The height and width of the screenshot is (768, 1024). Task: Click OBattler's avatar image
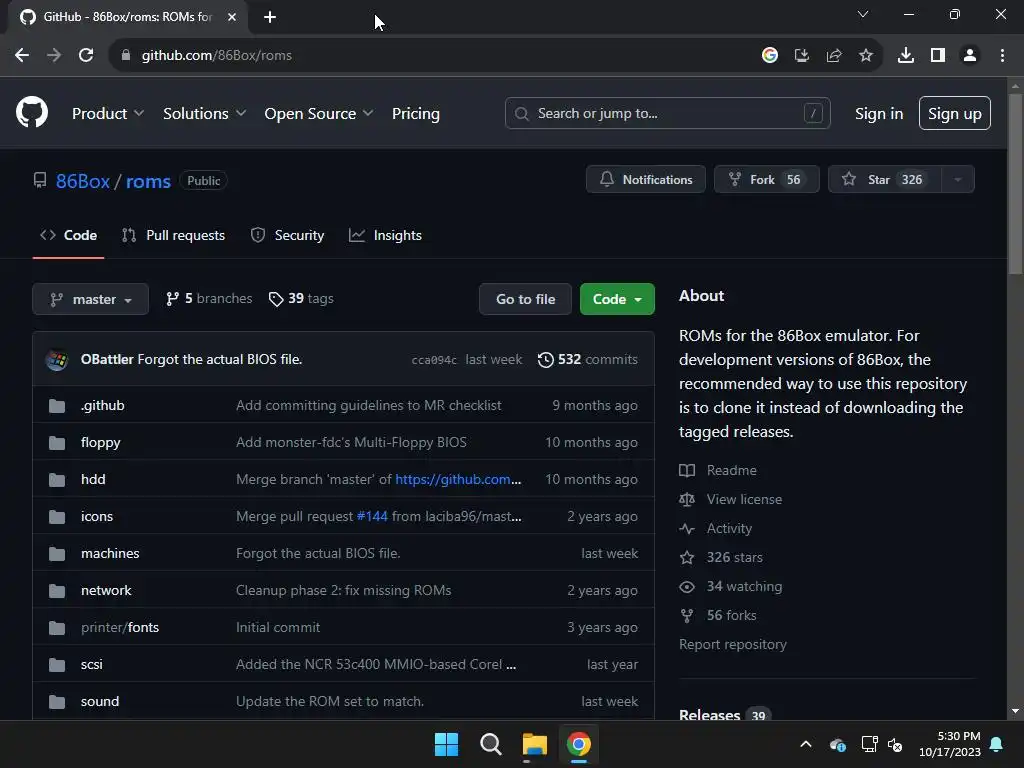pyautogui.click(x=57, y=359)
